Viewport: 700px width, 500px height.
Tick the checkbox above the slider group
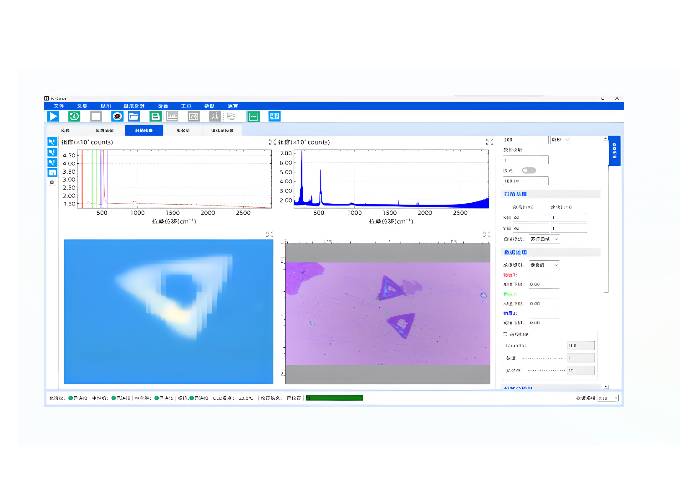pyautogui.click(x=505, y=334)
